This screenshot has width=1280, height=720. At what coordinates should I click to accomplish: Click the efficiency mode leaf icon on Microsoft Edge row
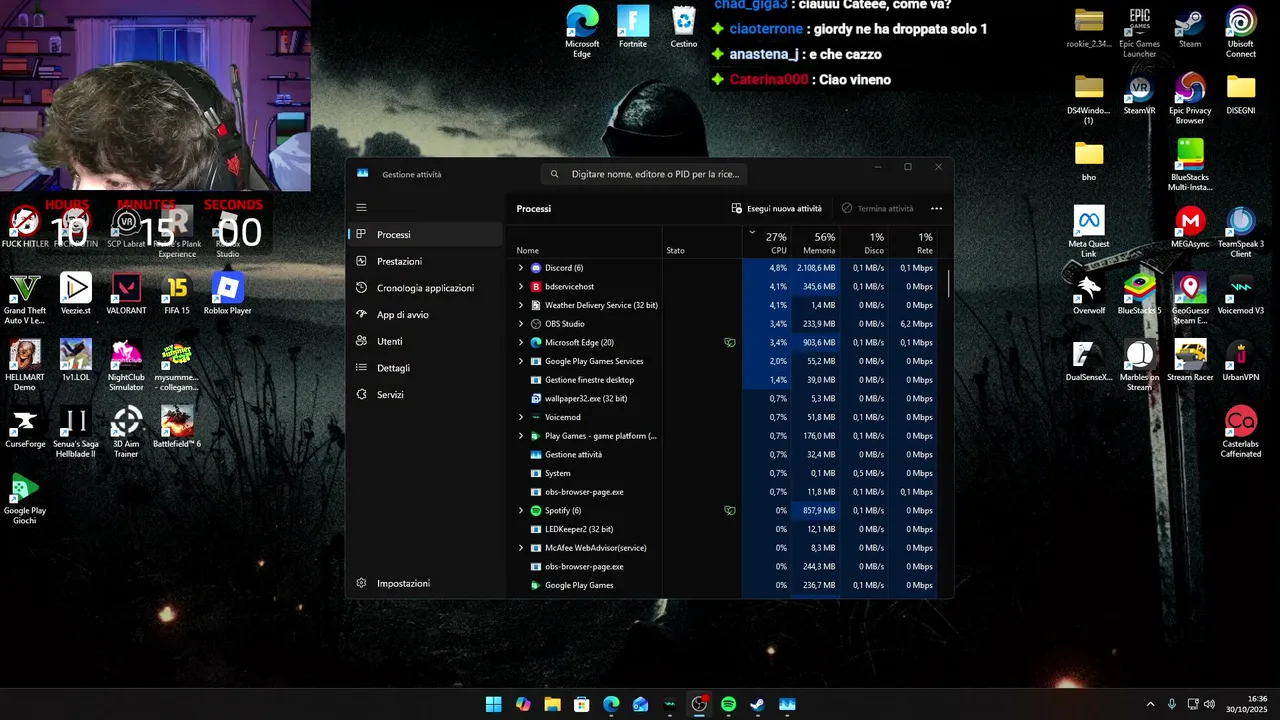pyautogui.click(x=730, y=343)
